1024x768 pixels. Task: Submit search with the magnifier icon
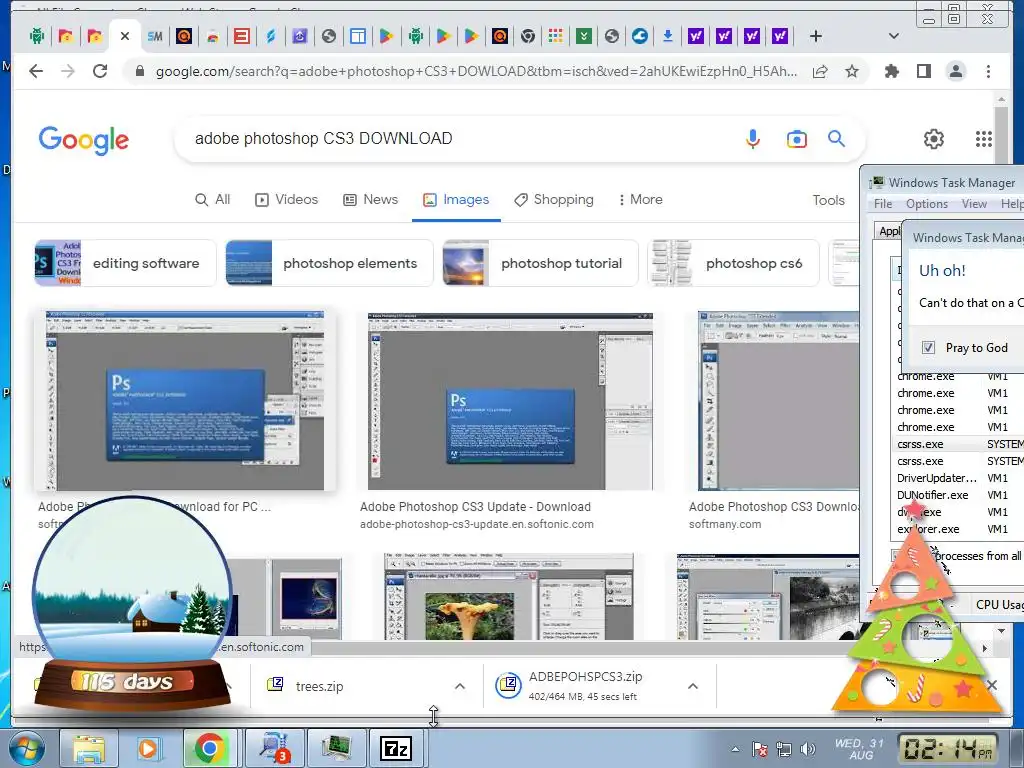837,138
